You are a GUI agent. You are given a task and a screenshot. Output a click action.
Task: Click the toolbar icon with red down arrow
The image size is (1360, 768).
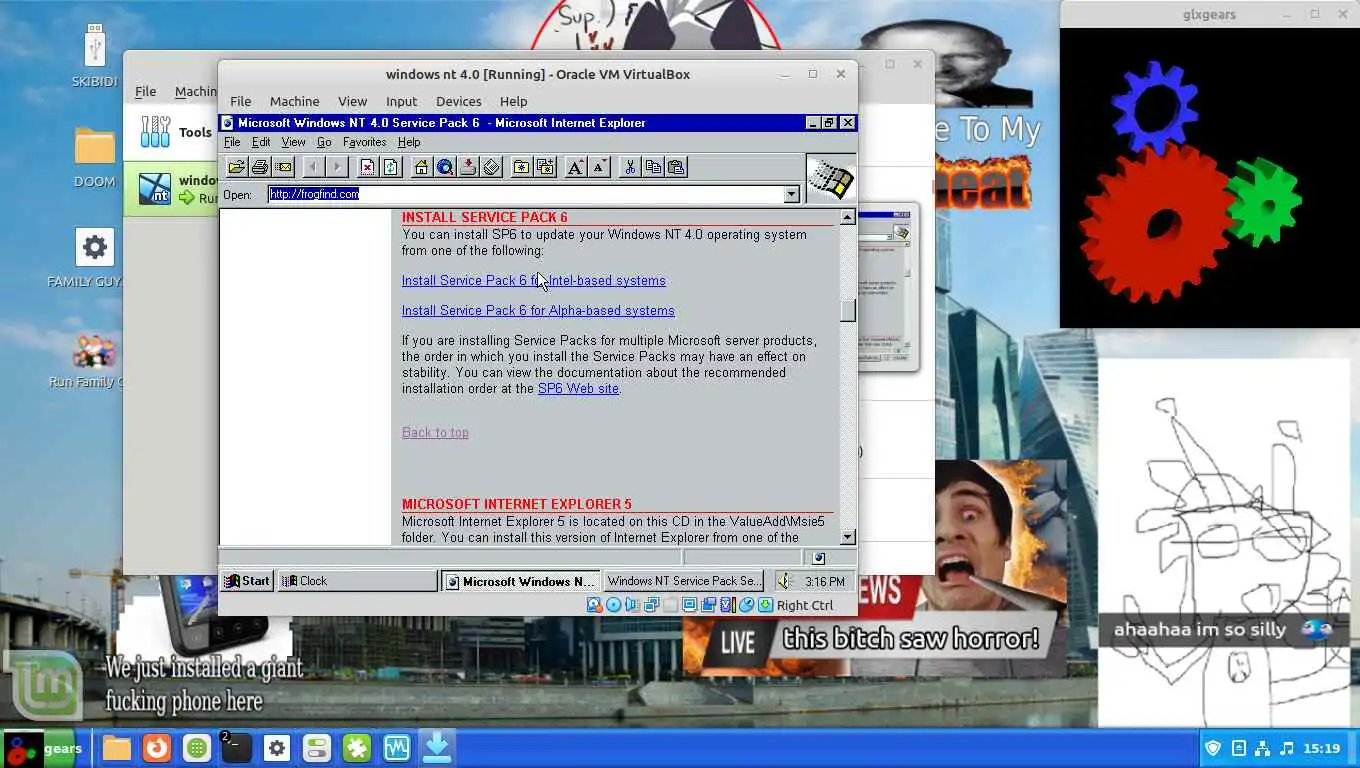pyautogui.click(x=468, y=167)
